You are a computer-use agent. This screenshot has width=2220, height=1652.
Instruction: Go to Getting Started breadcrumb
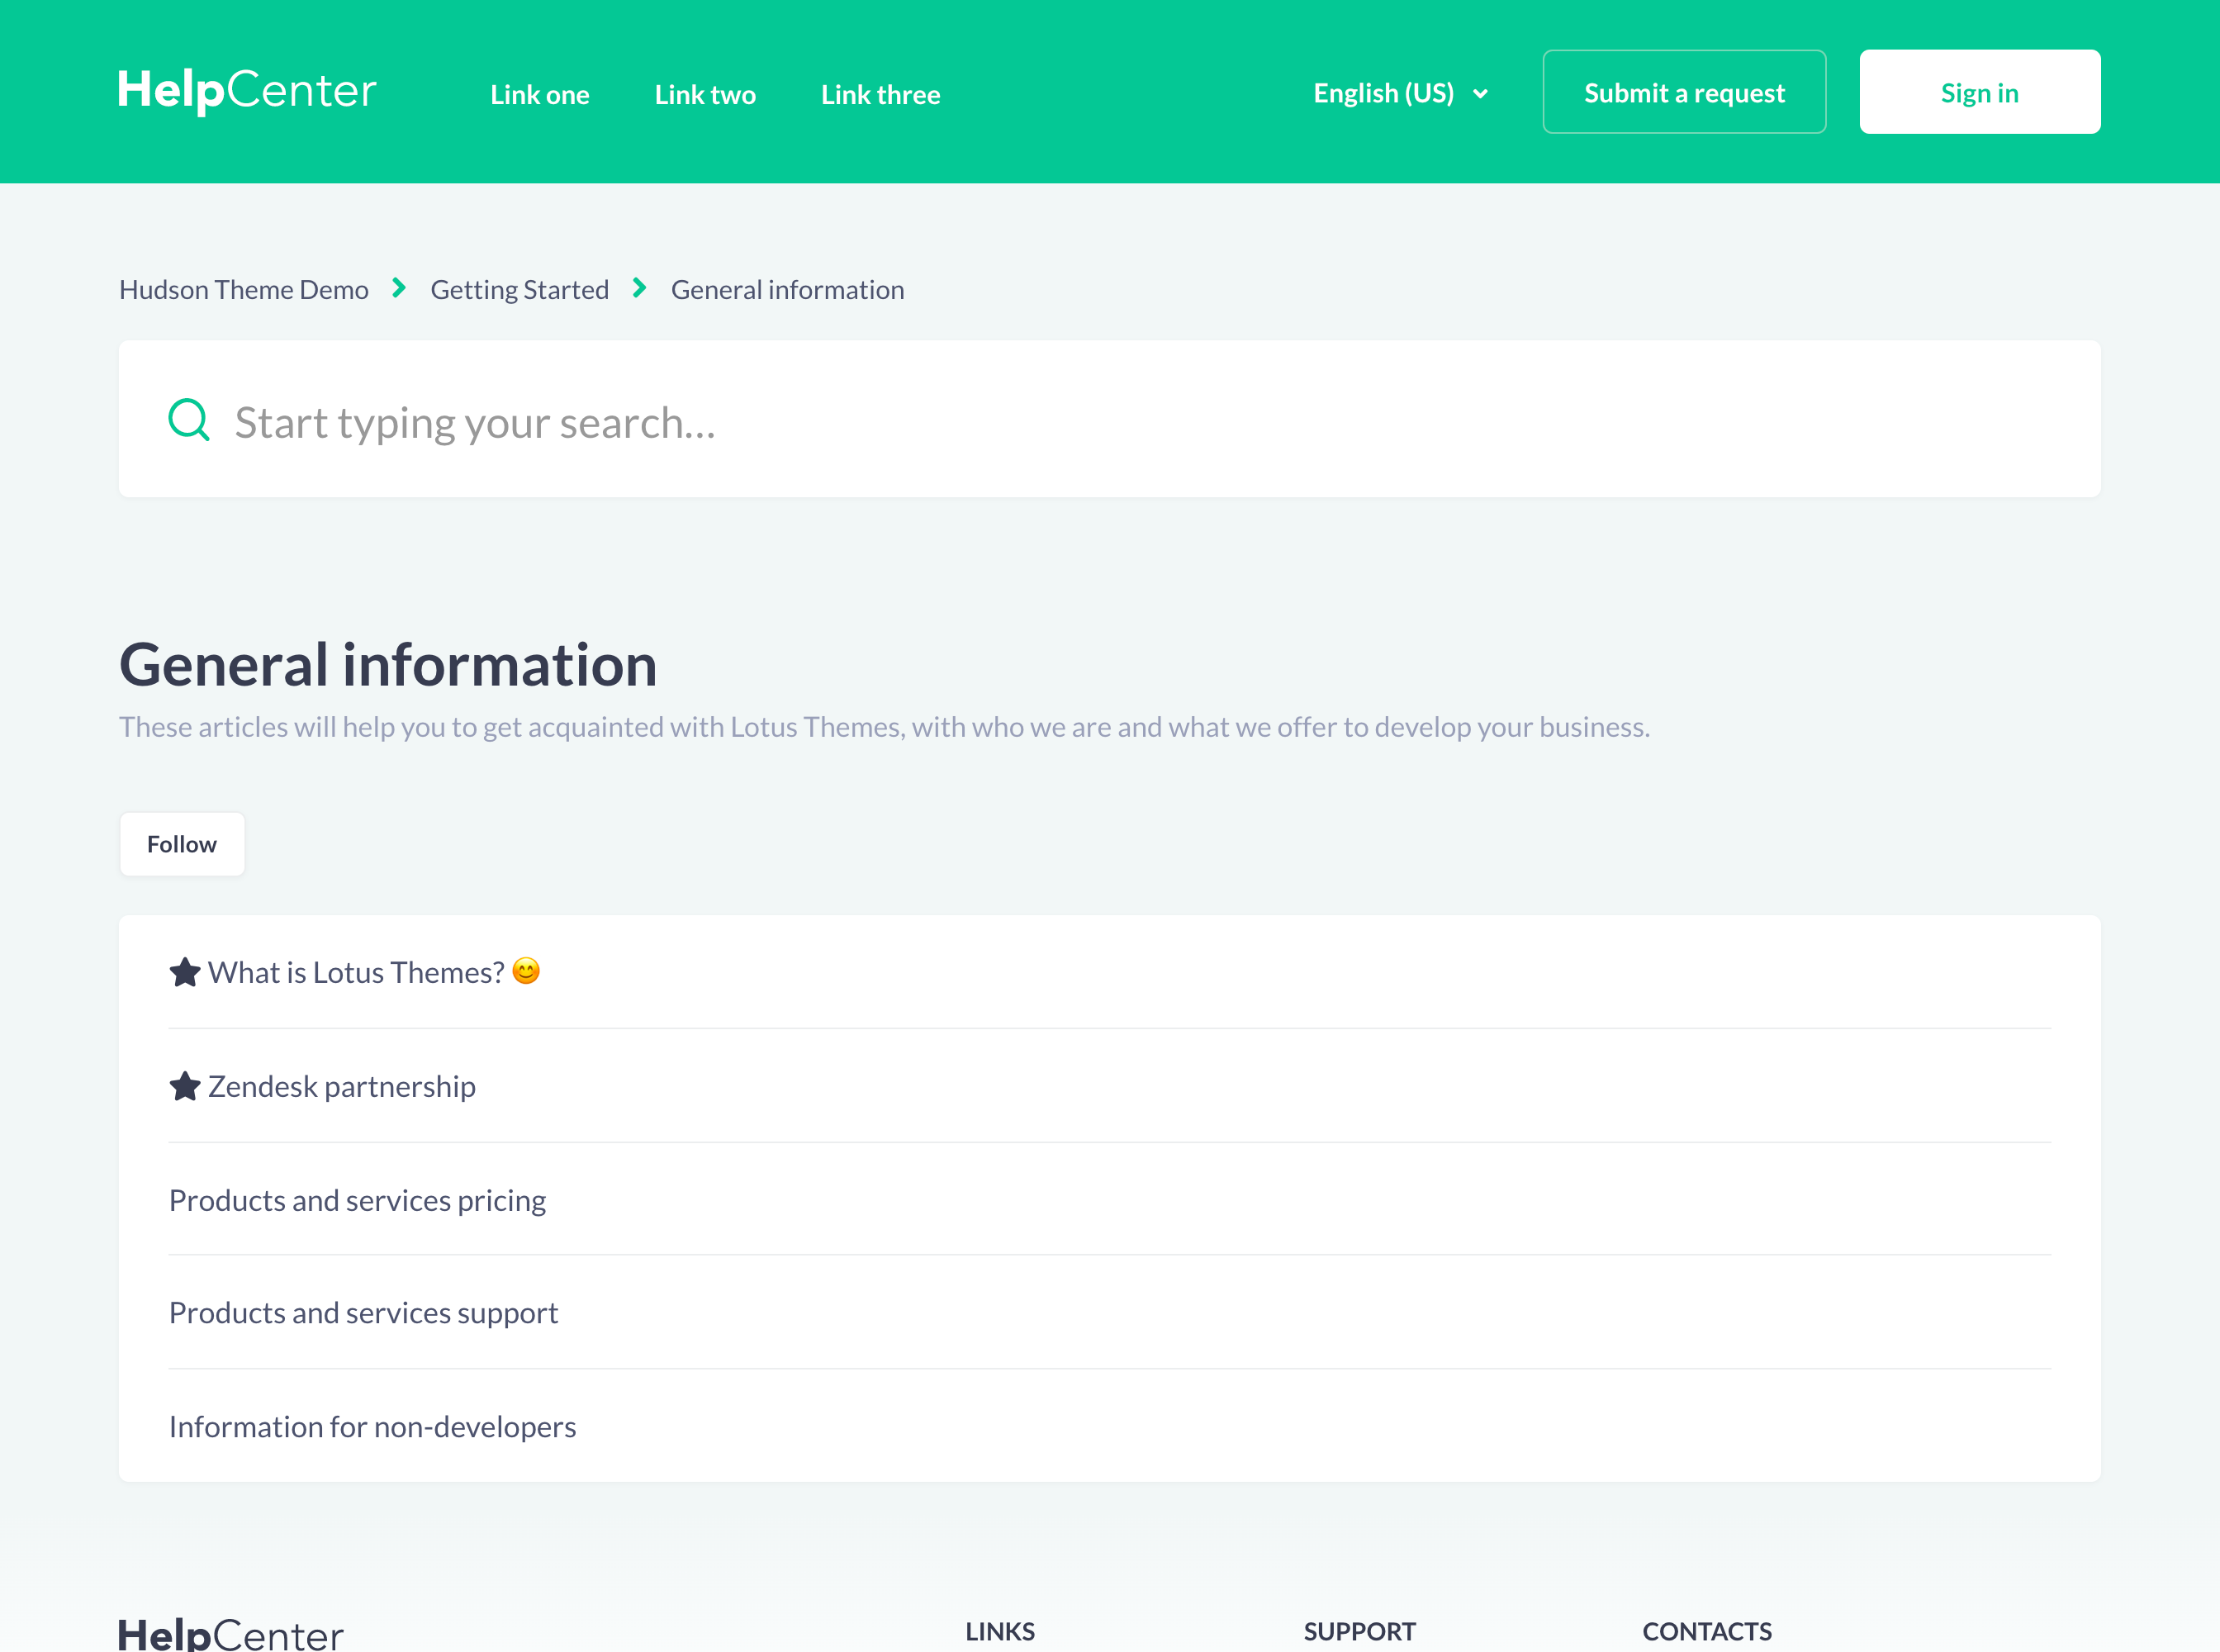519,290
